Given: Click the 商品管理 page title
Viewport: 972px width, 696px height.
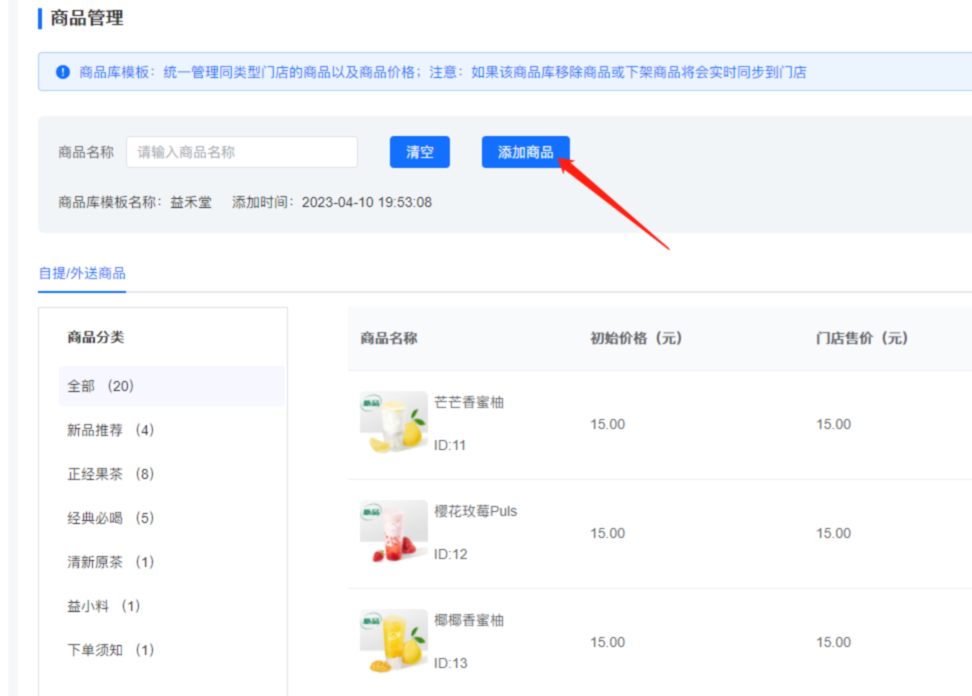Looking at the screenshot, I should coord(87,18).
